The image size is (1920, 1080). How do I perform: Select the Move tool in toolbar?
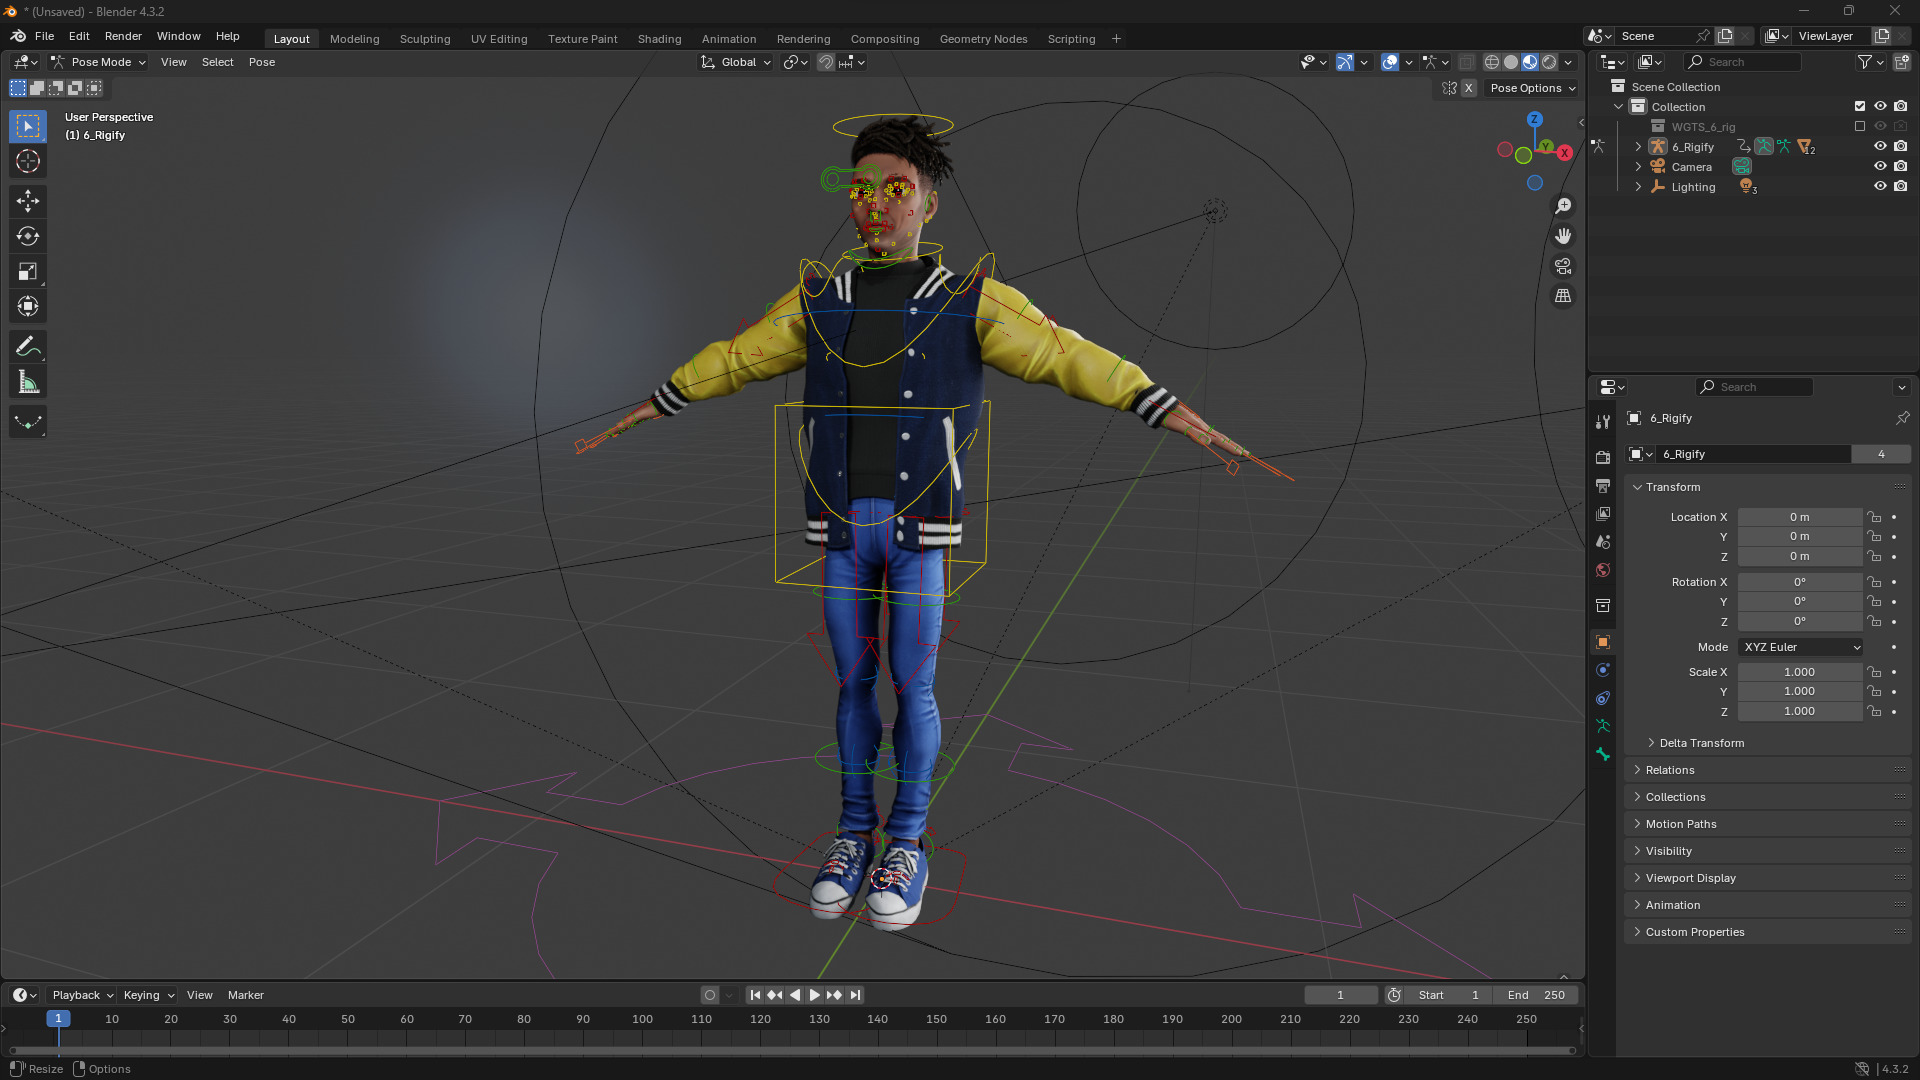click(x=28, y=201)
